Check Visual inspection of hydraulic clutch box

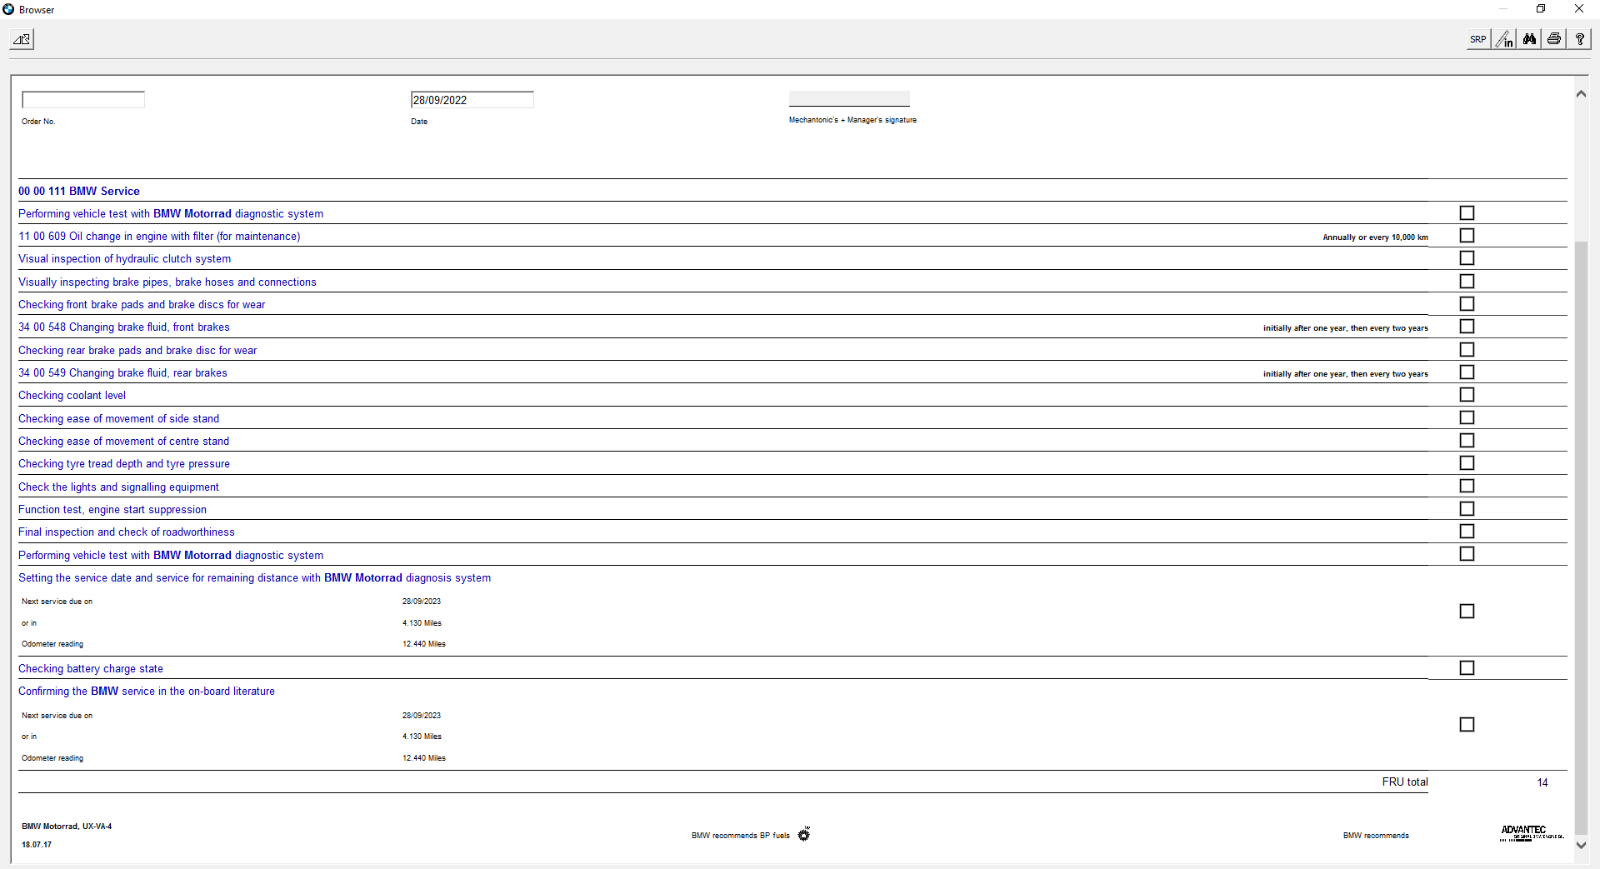(x=1467, y=258)
